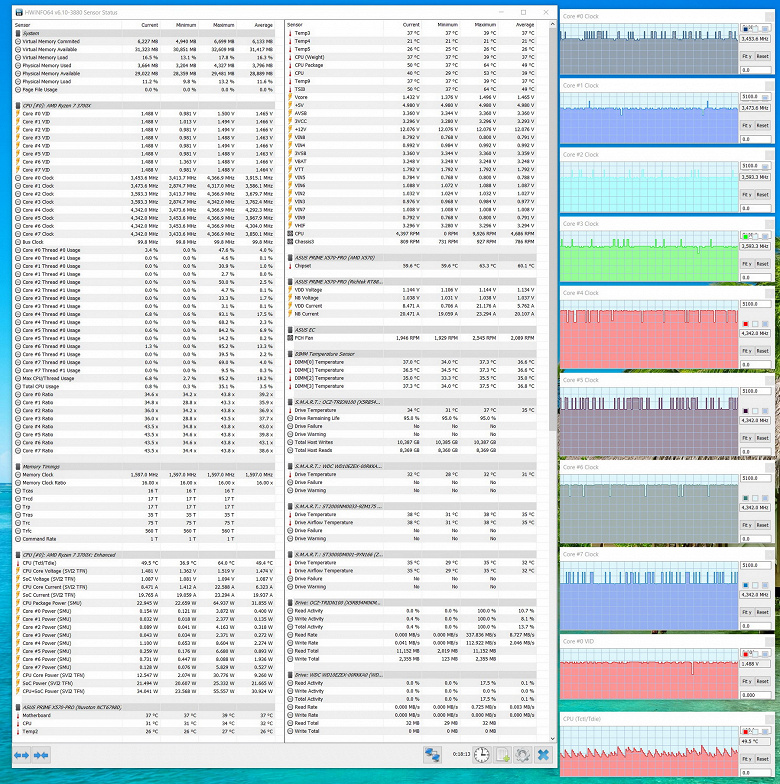This screenshot has width=780, height=784.
Task: Select the Memory Timings section header
Action: point(41,466)
